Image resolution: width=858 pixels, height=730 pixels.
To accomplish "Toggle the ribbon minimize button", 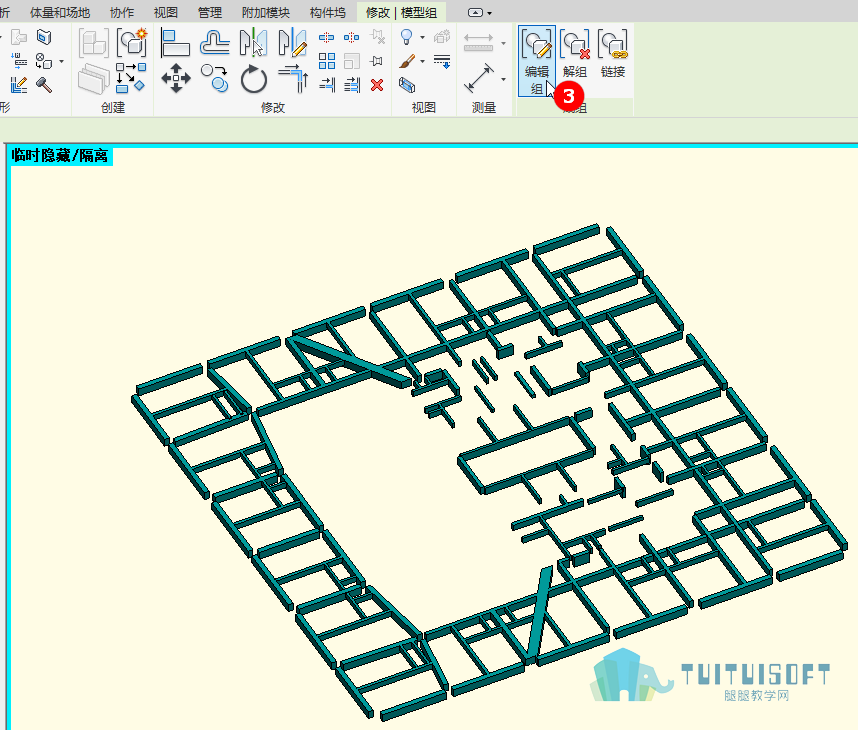I will (x=476, y=13).
